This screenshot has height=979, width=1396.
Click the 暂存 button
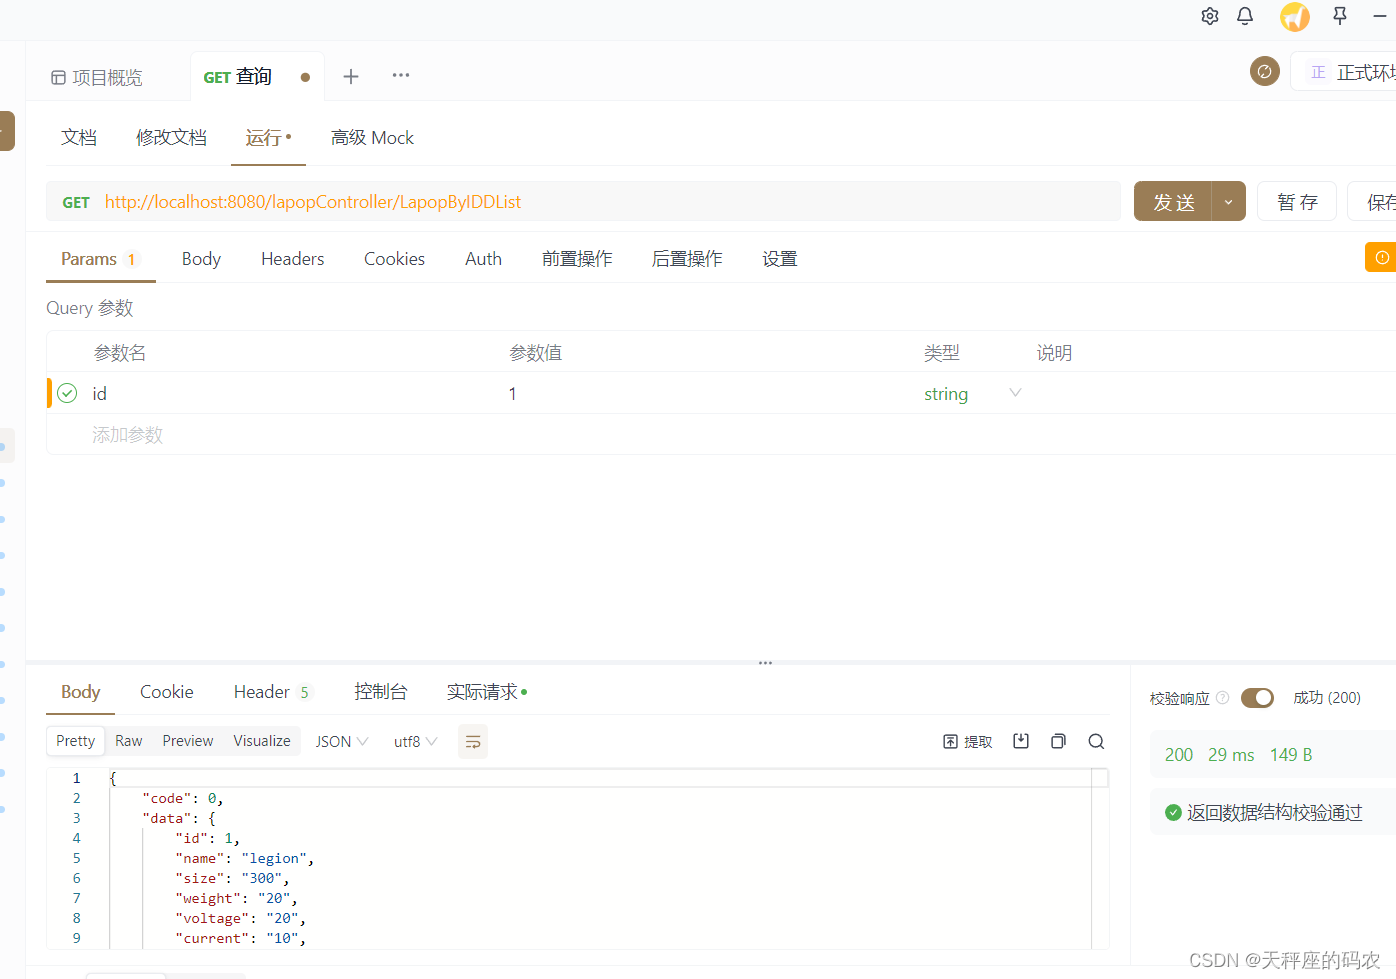coord(1297,201)
